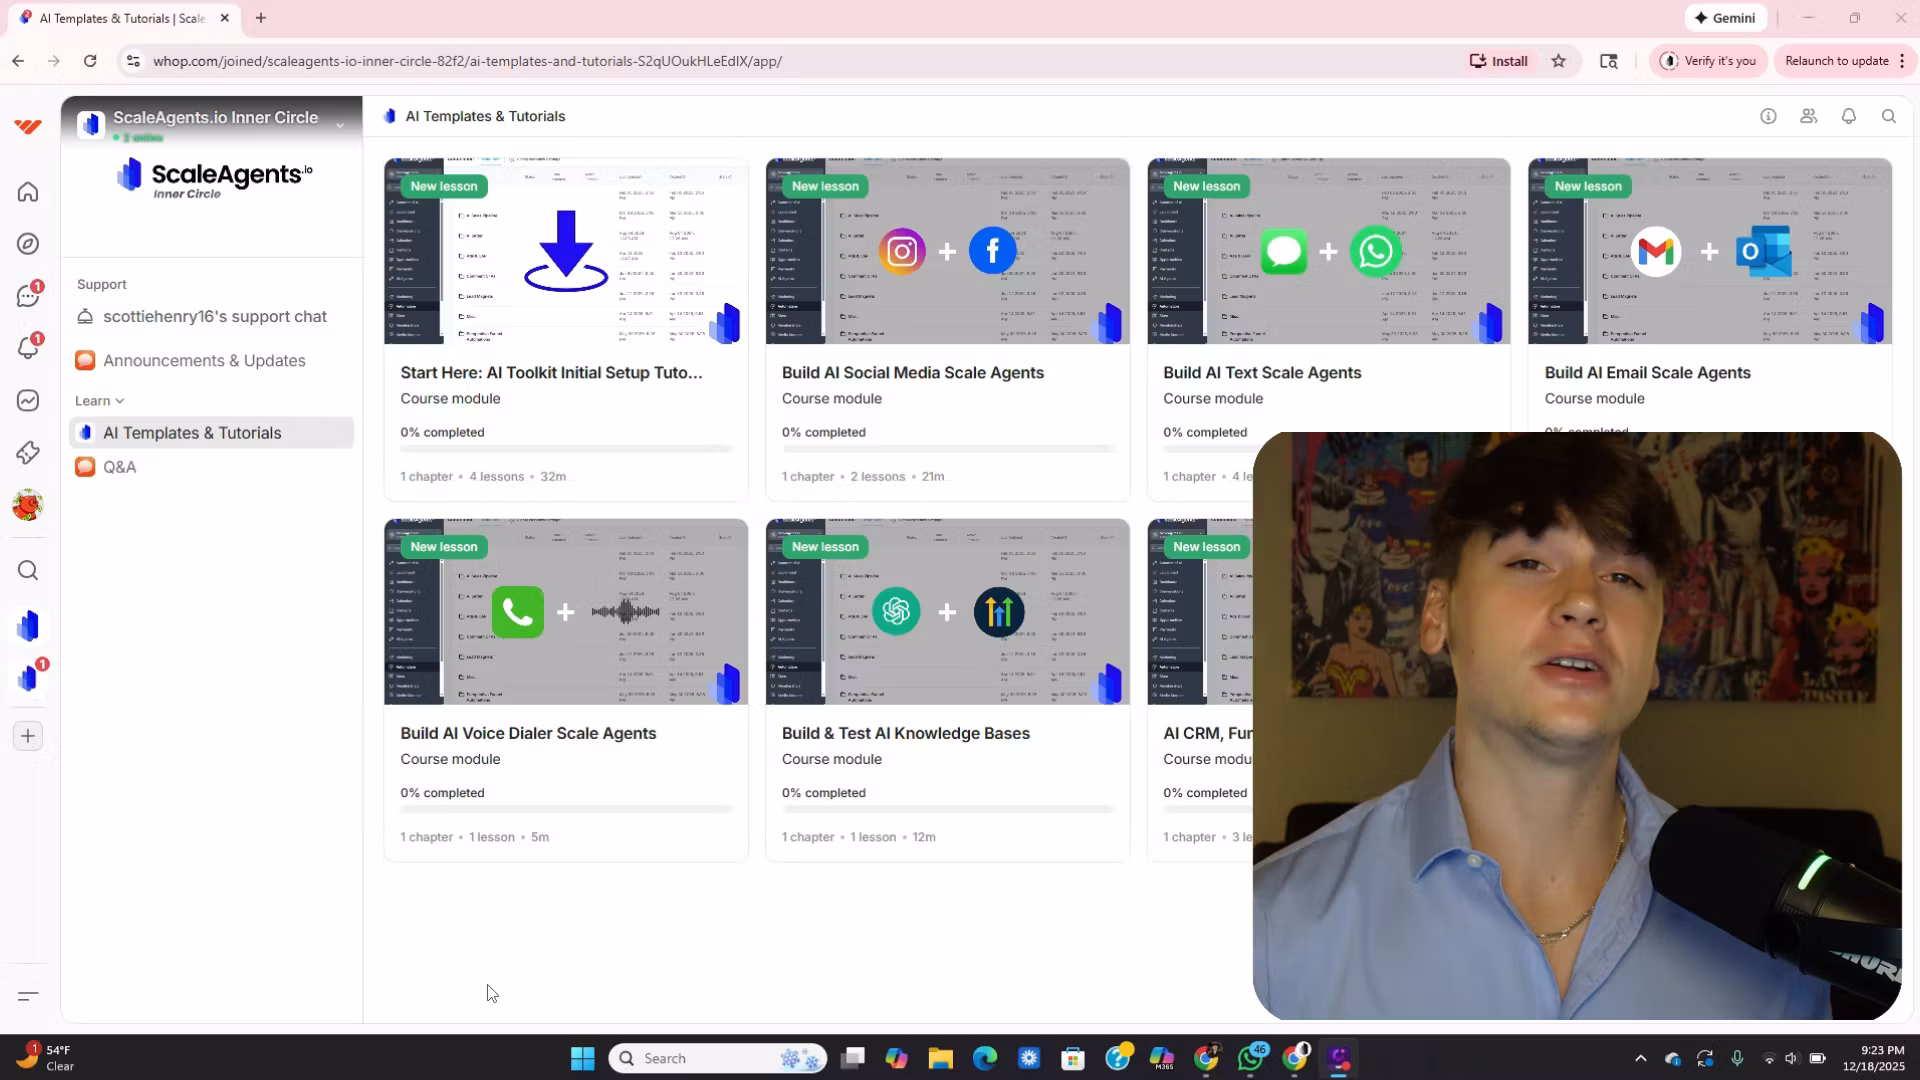Open WhatsApp from taskbar

[1250, 1058]
